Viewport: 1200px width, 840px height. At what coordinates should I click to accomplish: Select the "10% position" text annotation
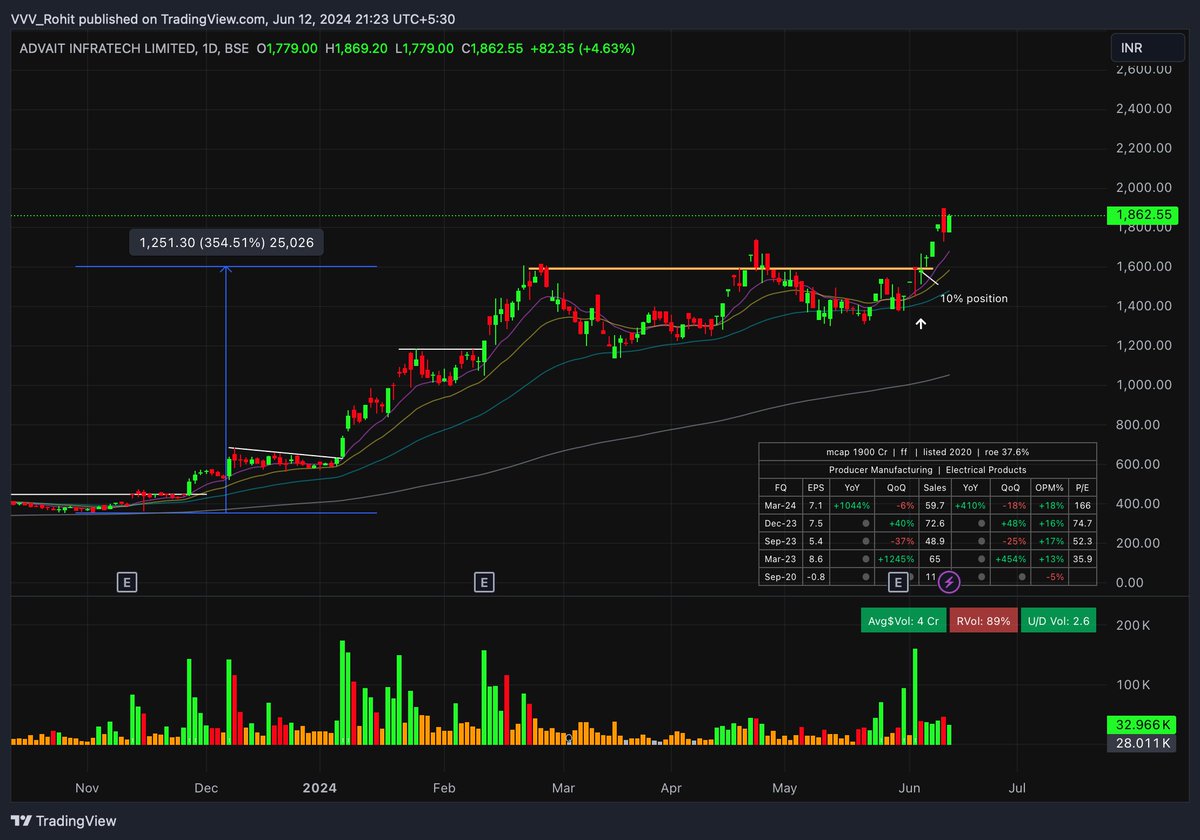pyautogui.click(x=974, y=298)
